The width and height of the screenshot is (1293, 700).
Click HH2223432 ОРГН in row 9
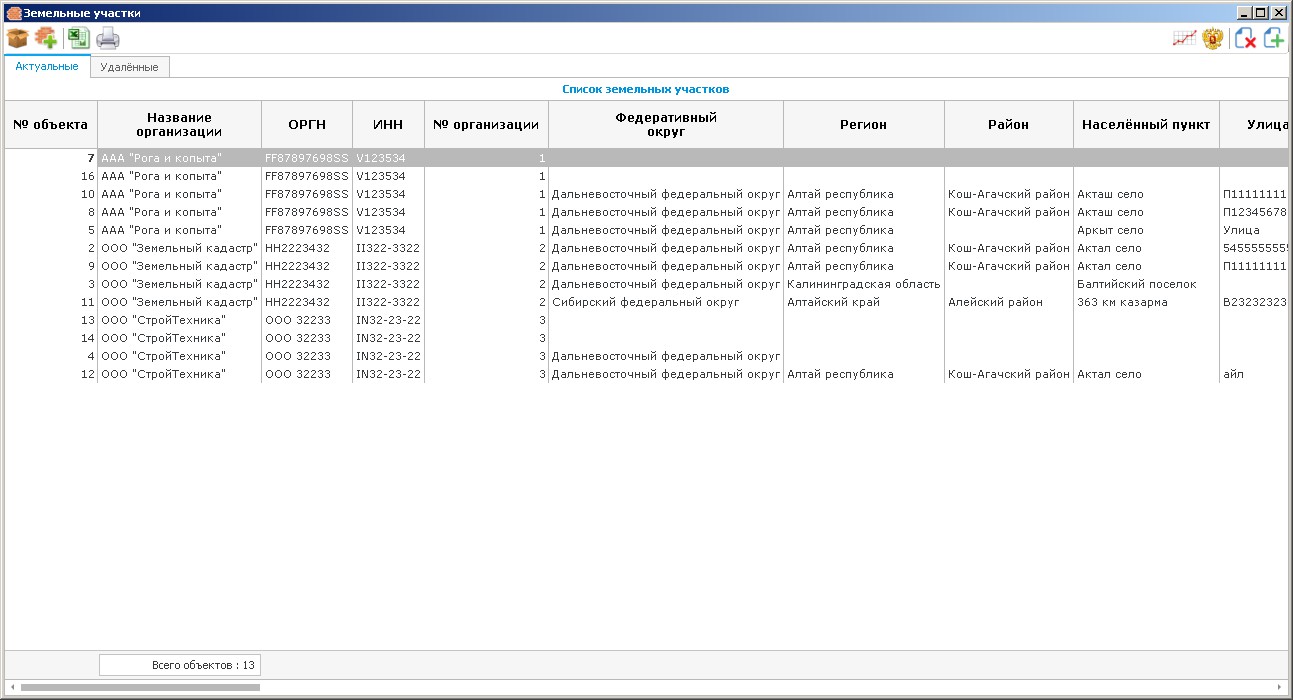pos(307,266)
